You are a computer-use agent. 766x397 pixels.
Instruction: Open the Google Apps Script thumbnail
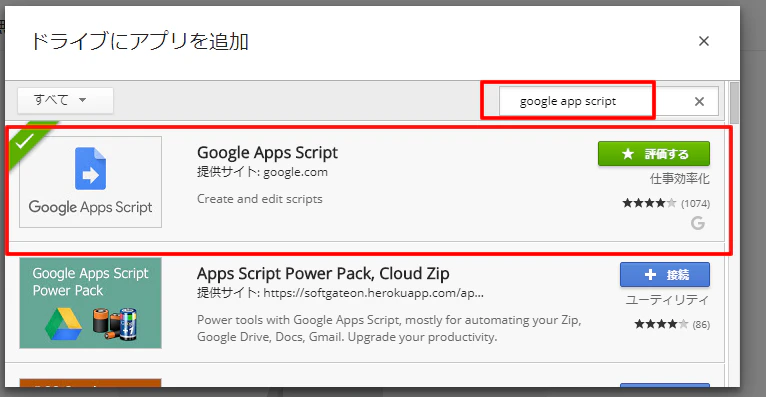(90, 182)
